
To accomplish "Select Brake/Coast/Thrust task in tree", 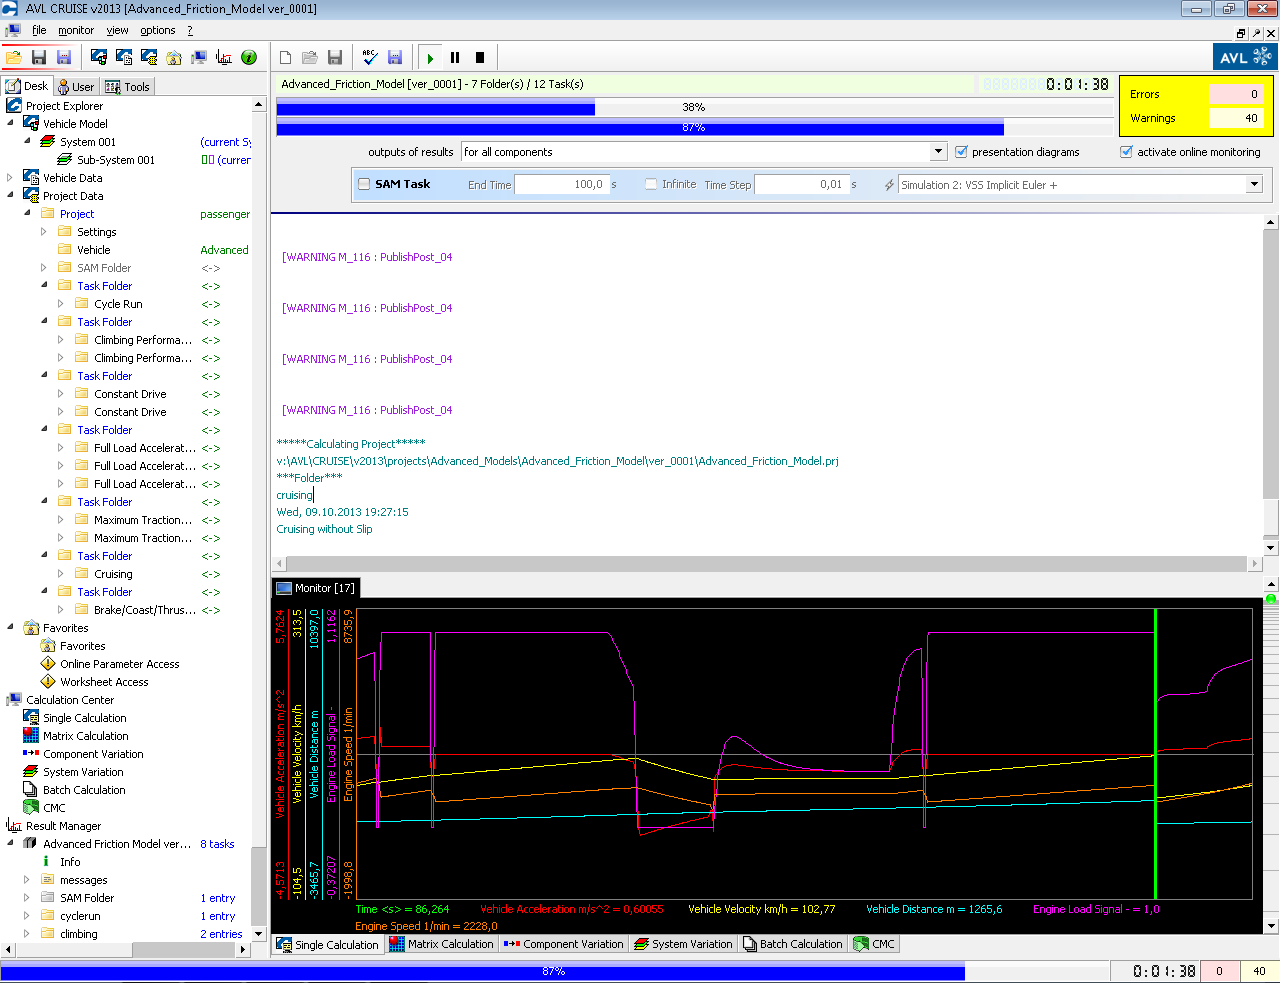I will tap(145, 610).
